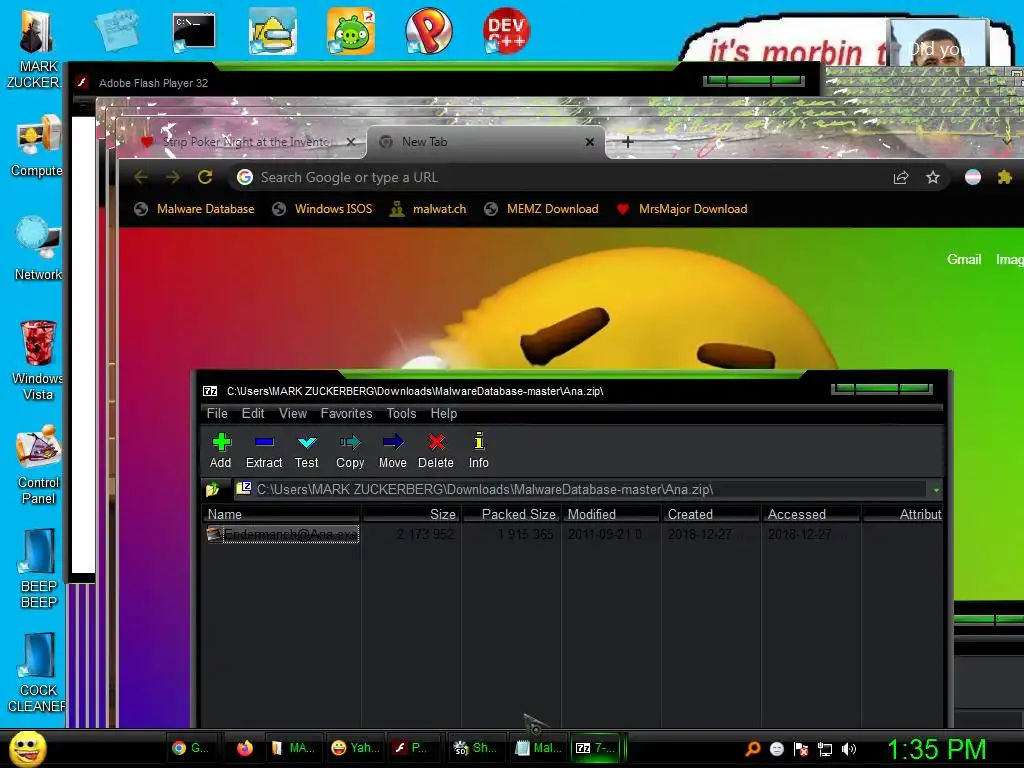Screen dimensions: 1024x768
Task: Expand the 7-Zip address path dropdown
Action: coord(936,490)
